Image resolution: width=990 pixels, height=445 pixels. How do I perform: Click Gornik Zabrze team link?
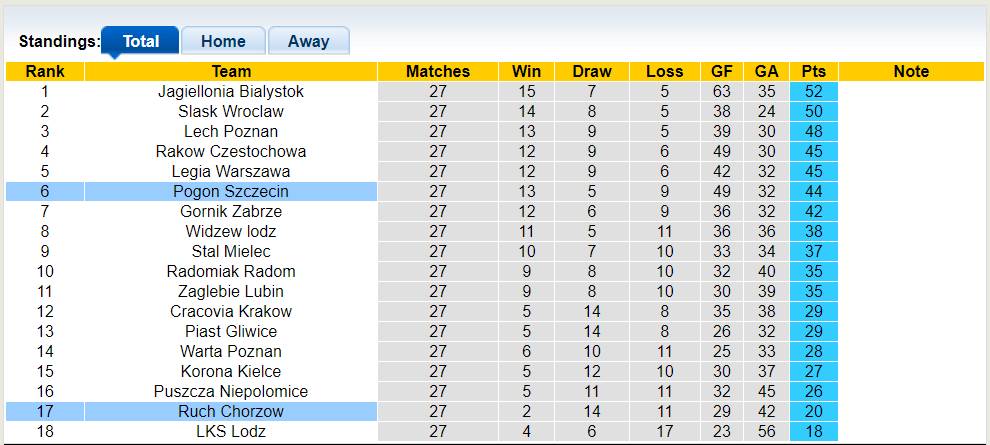231,211
